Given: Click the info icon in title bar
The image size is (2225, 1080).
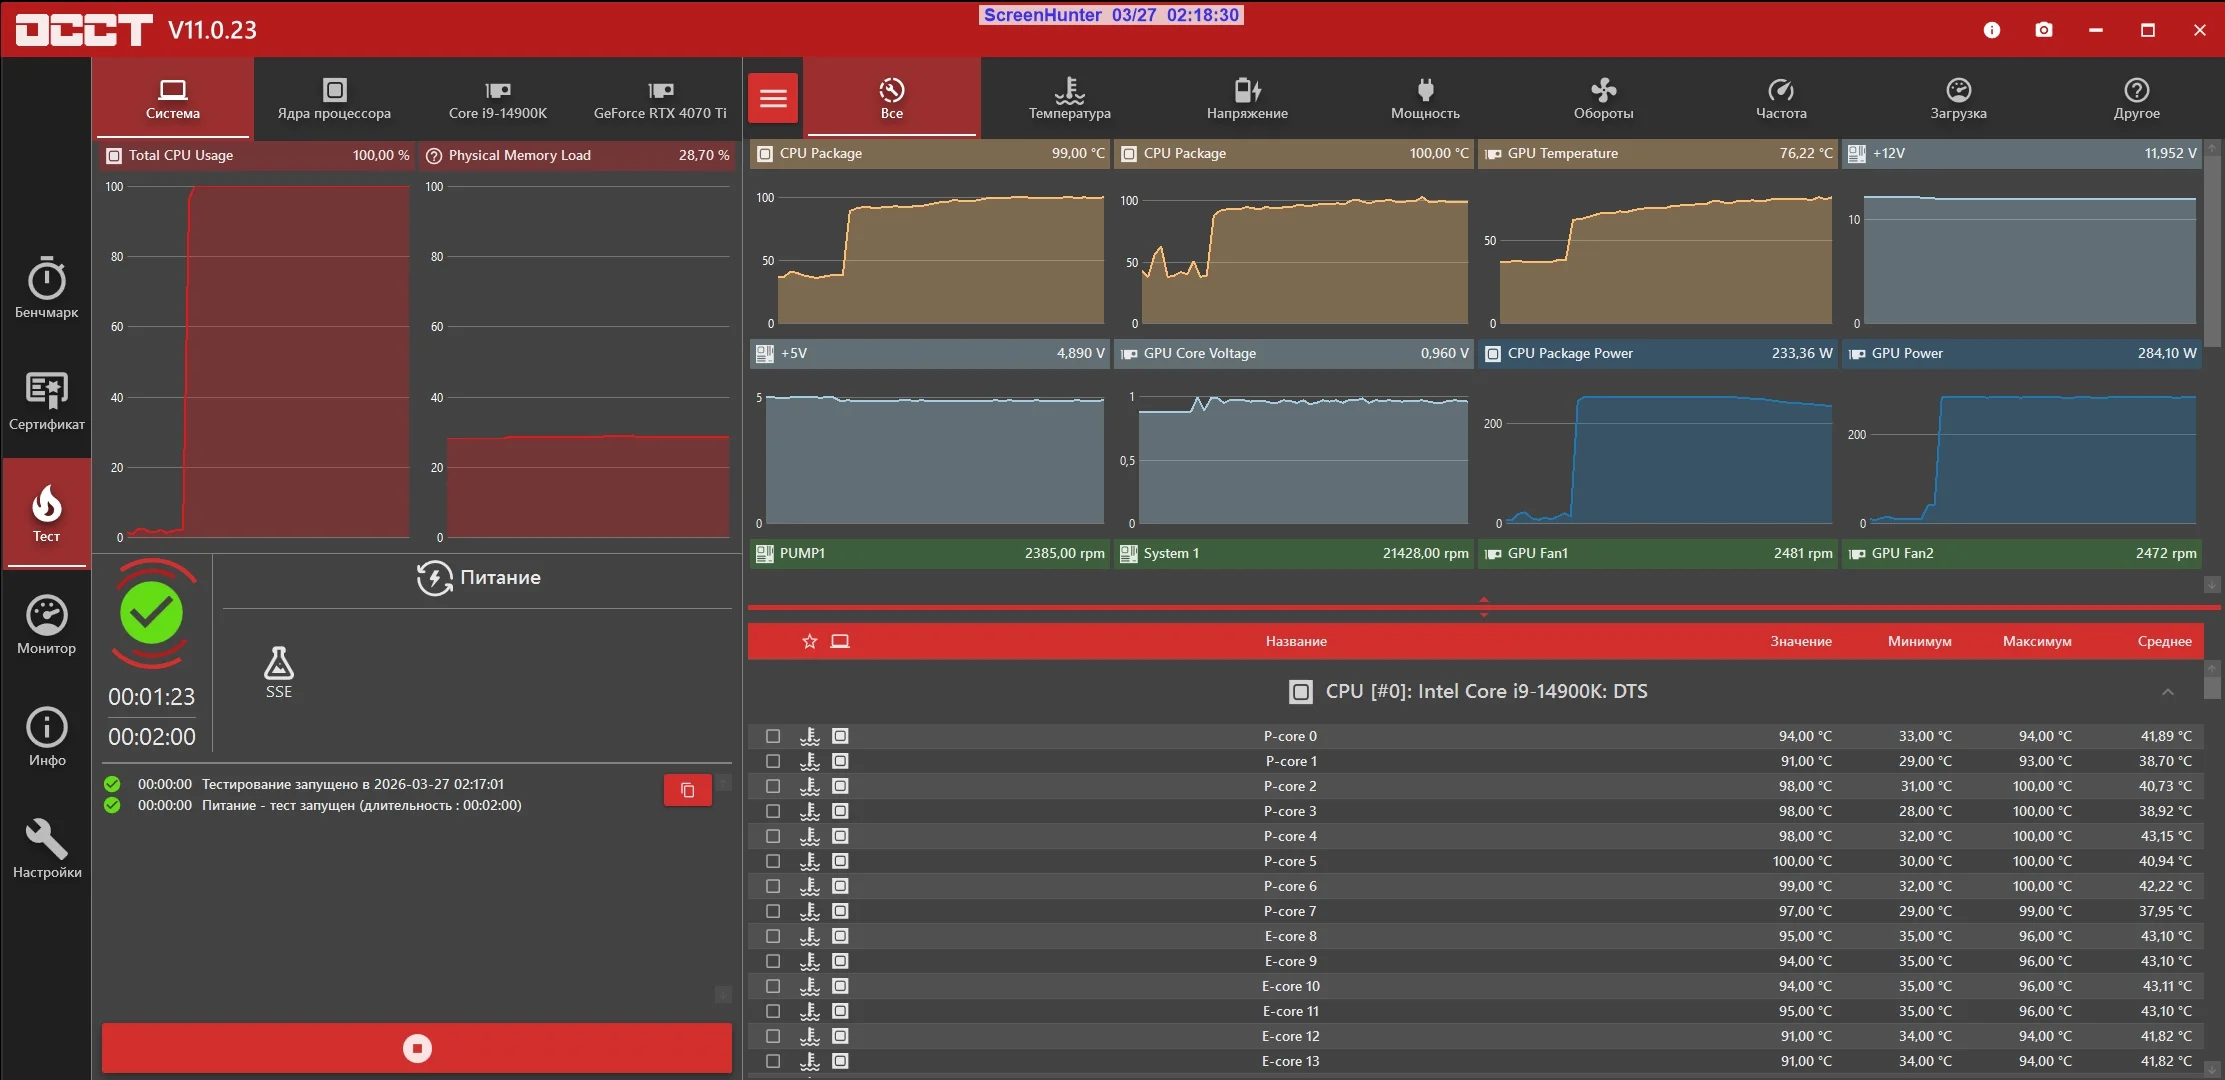Looking at the screenshot, I should [1992, 30].
